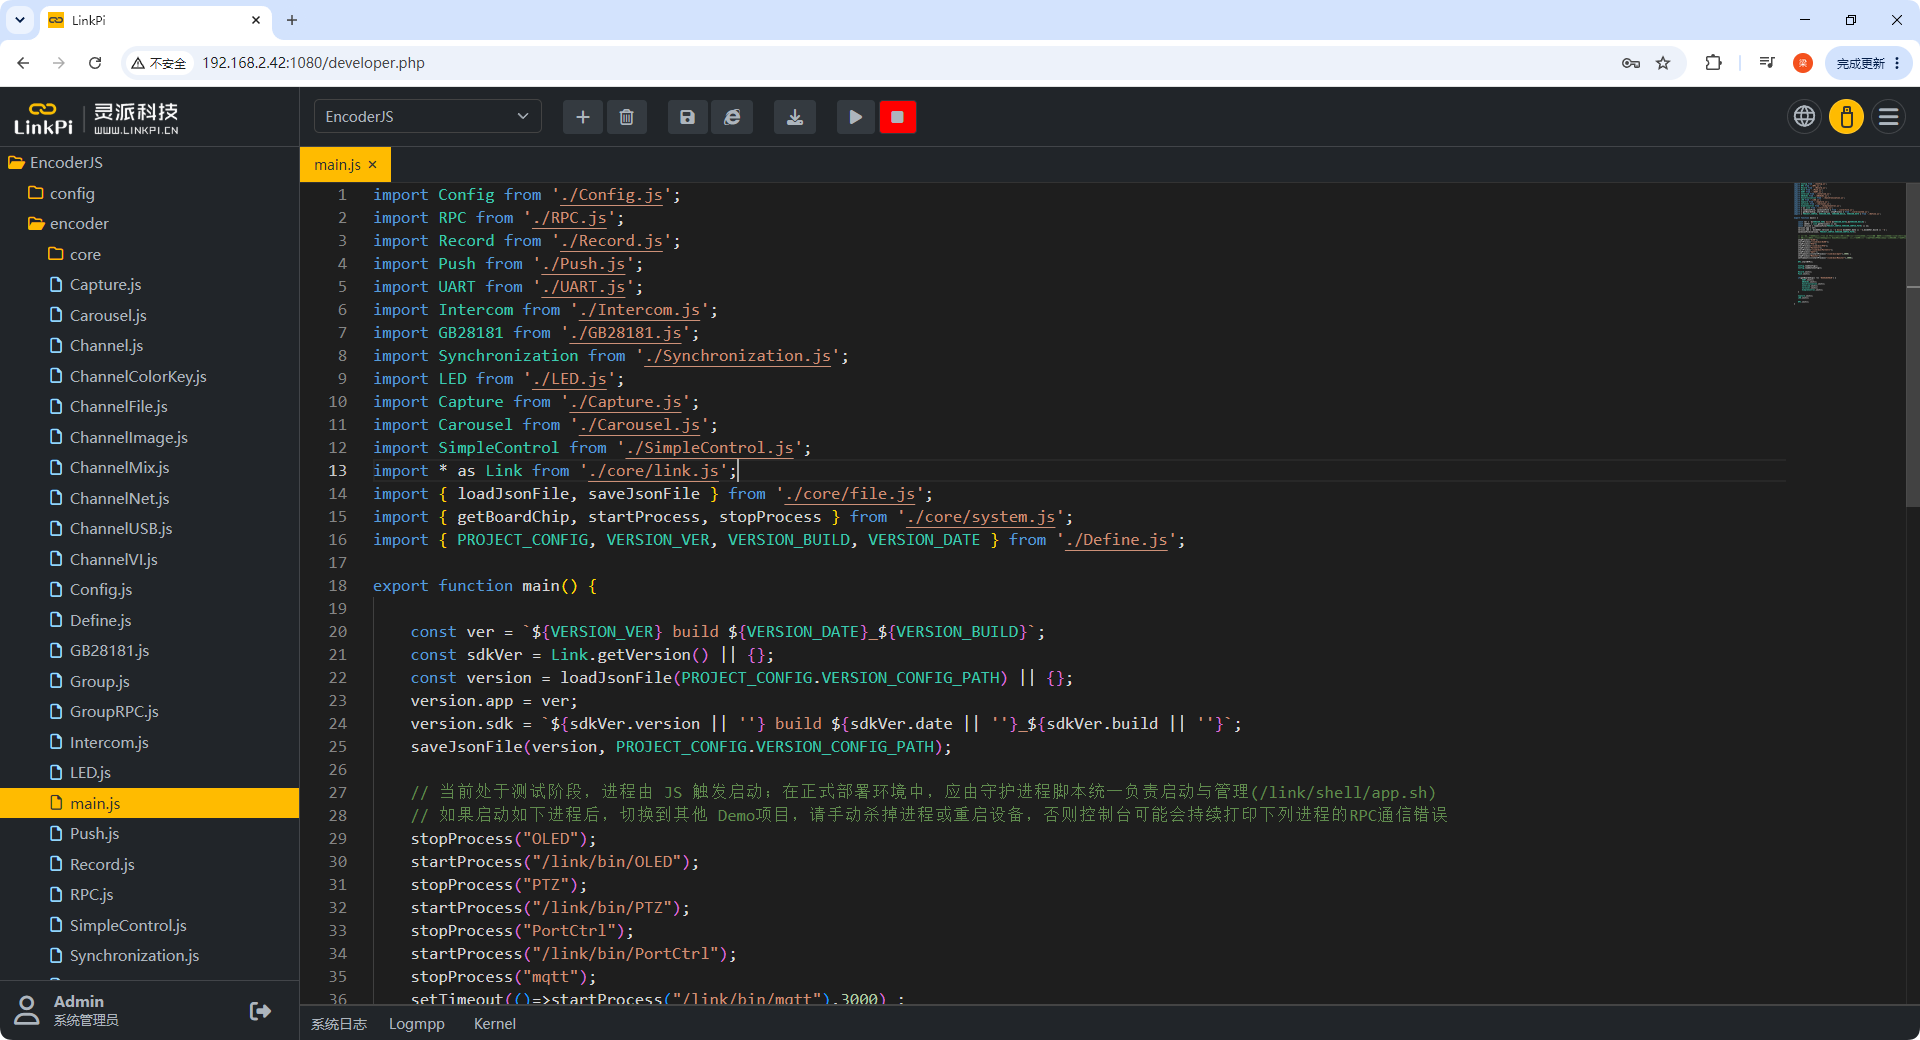Close the main.js editor tab

[x=372, y=165]
